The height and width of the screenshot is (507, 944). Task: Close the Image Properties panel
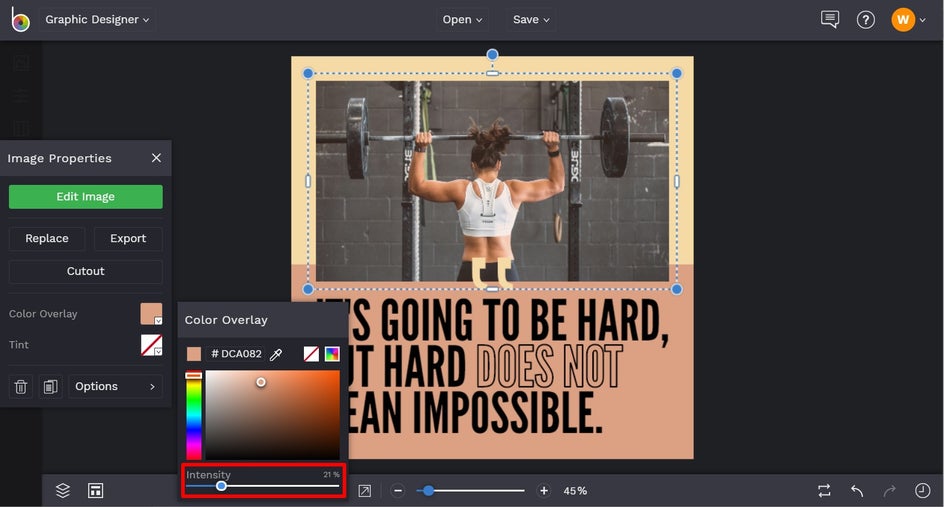tap(157, 158)
